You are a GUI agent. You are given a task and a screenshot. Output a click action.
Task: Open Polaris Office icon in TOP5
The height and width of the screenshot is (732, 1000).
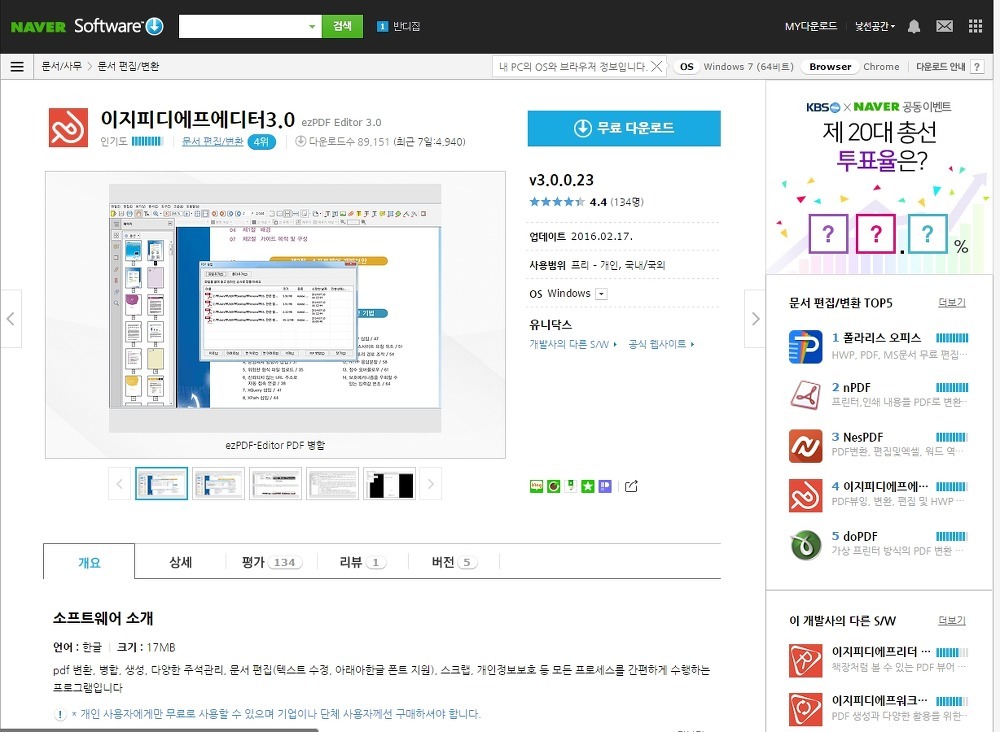tap(805, 346)
